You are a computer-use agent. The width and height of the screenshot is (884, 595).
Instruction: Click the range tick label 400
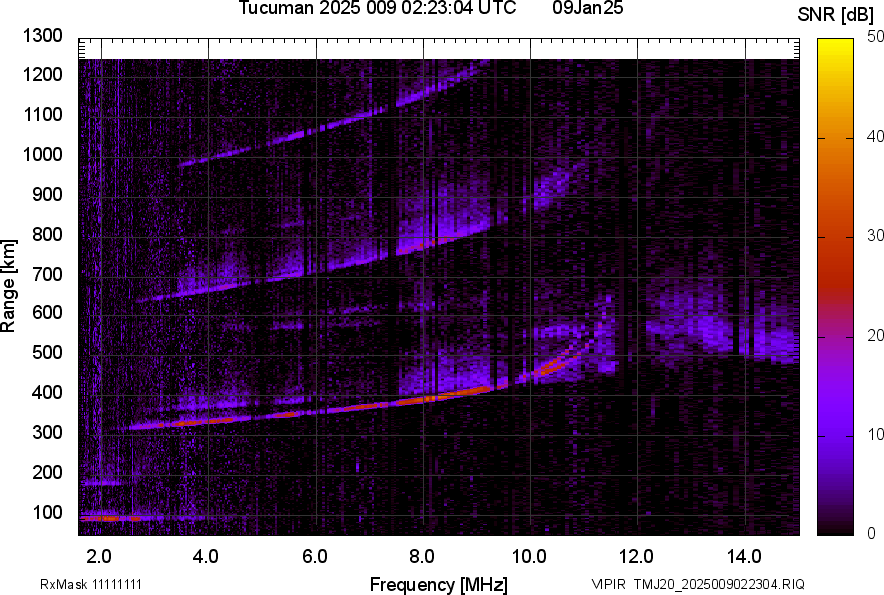click(47, 392)
